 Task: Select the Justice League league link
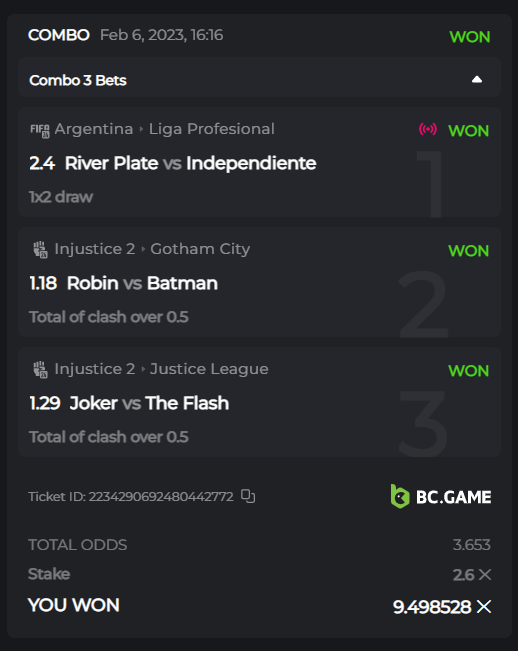coord(209,369)
